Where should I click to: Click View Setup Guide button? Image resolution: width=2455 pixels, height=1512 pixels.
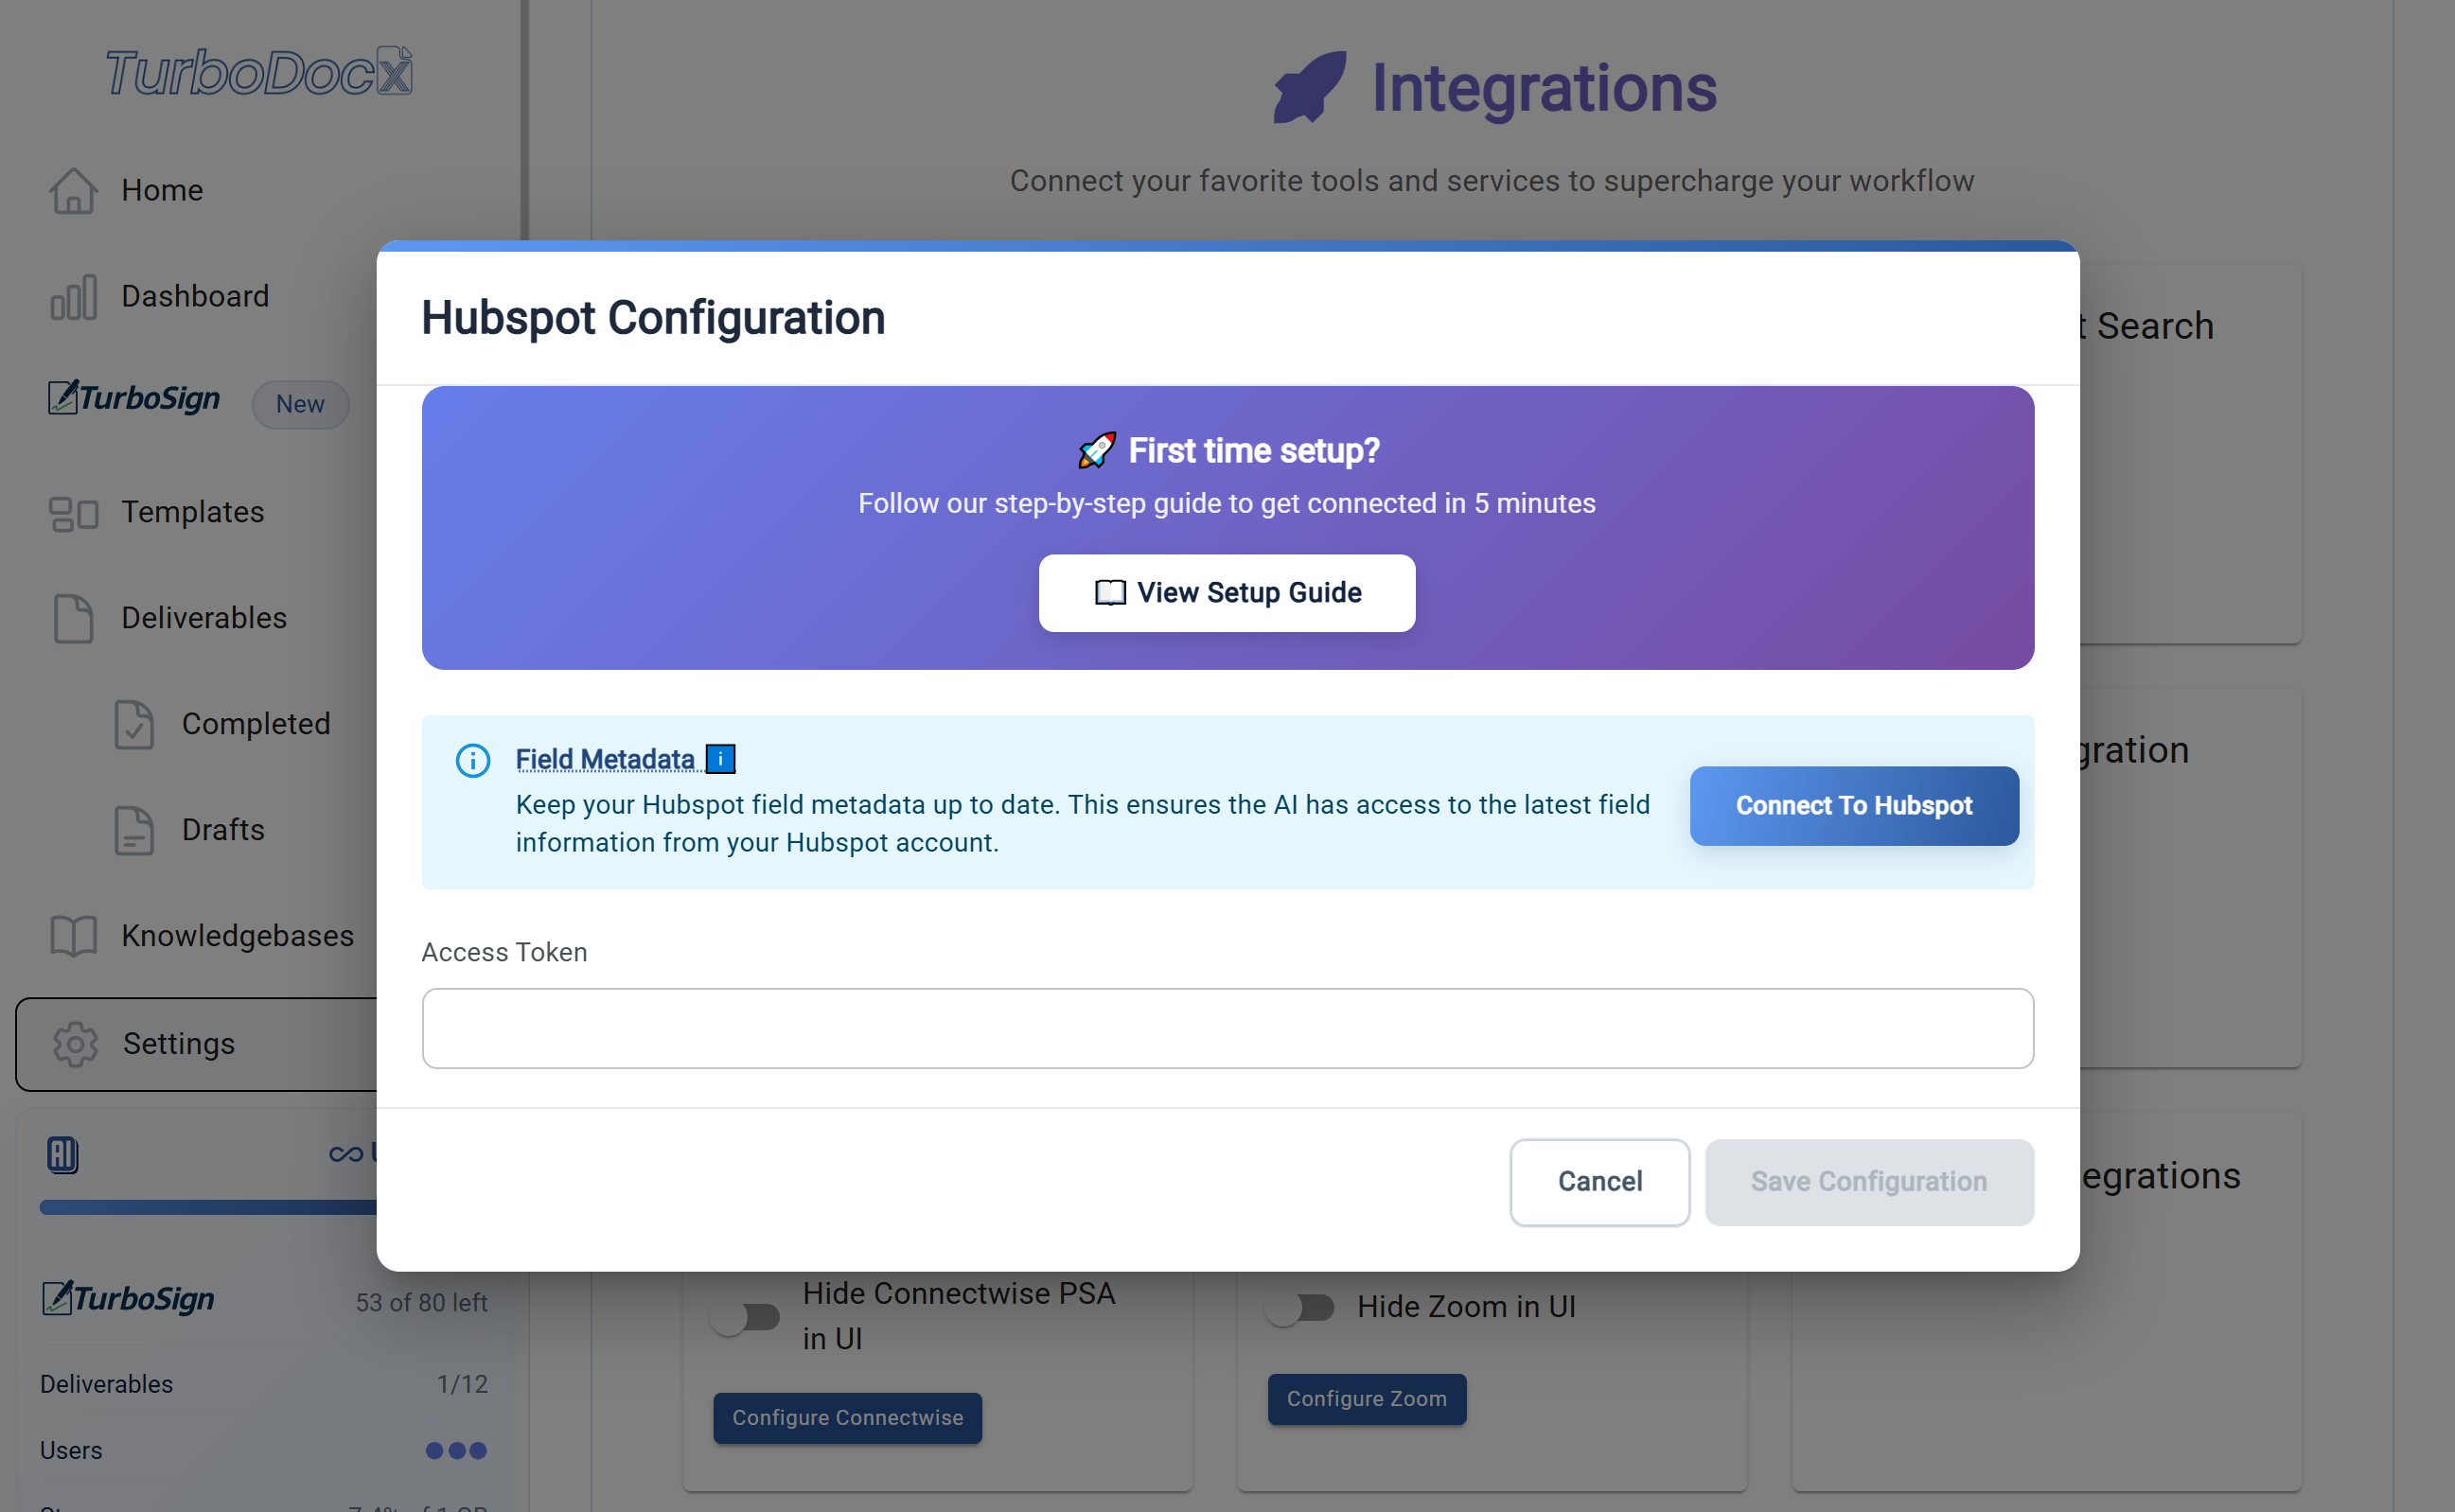pyautogui.click(x=1227, y=593)
